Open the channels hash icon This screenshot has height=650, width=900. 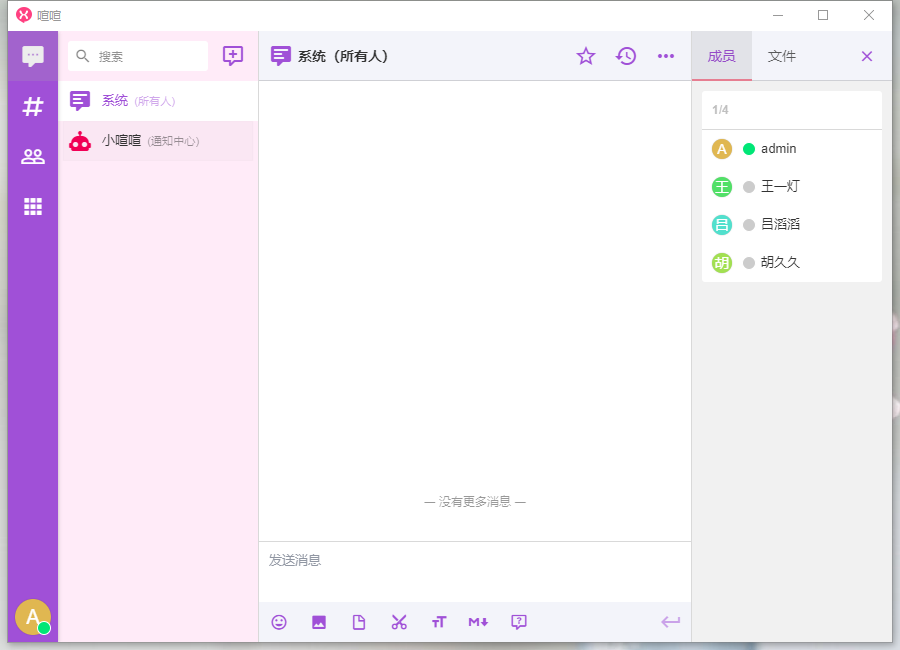33,106
